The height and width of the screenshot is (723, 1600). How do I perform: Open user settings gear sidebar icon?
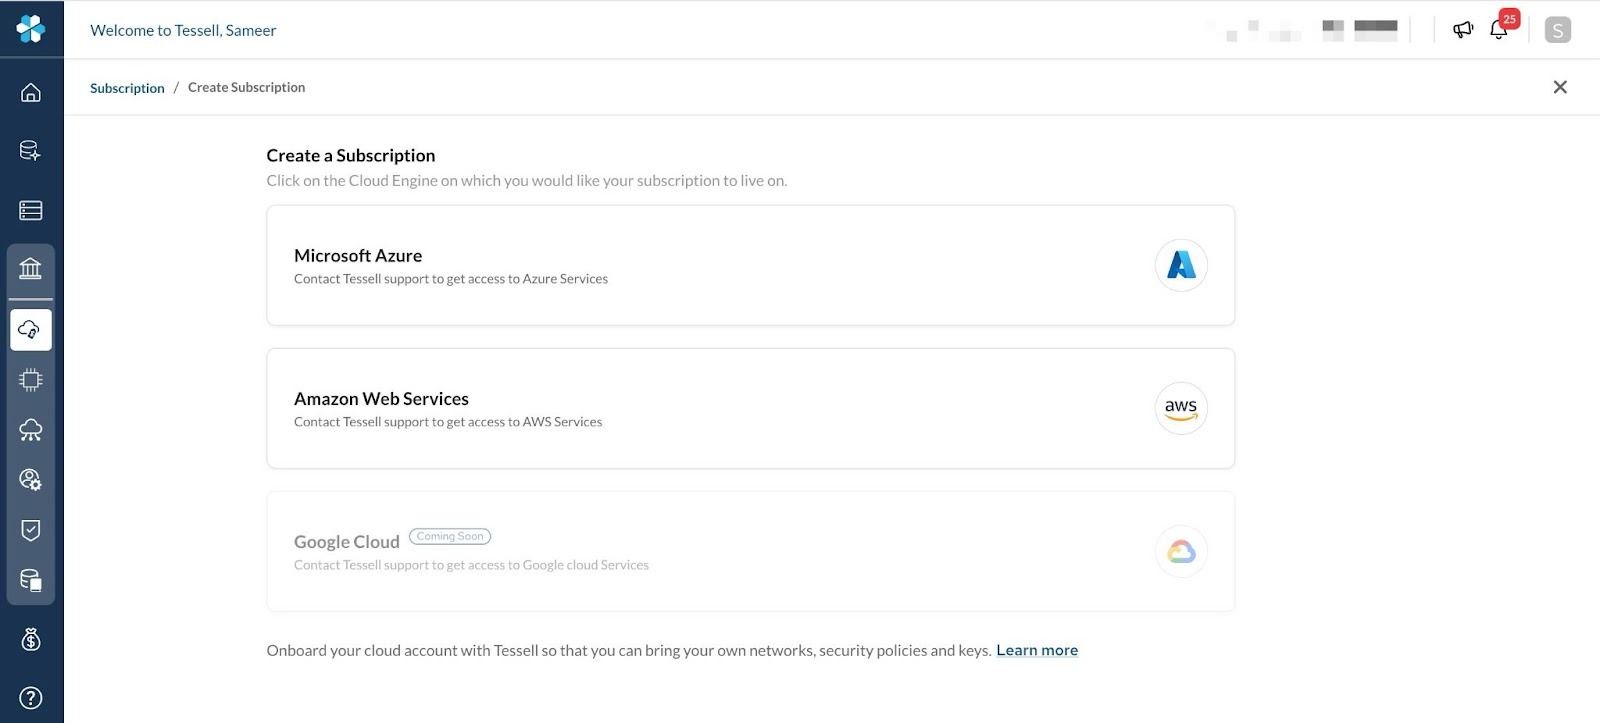click(x=31, y=480)
